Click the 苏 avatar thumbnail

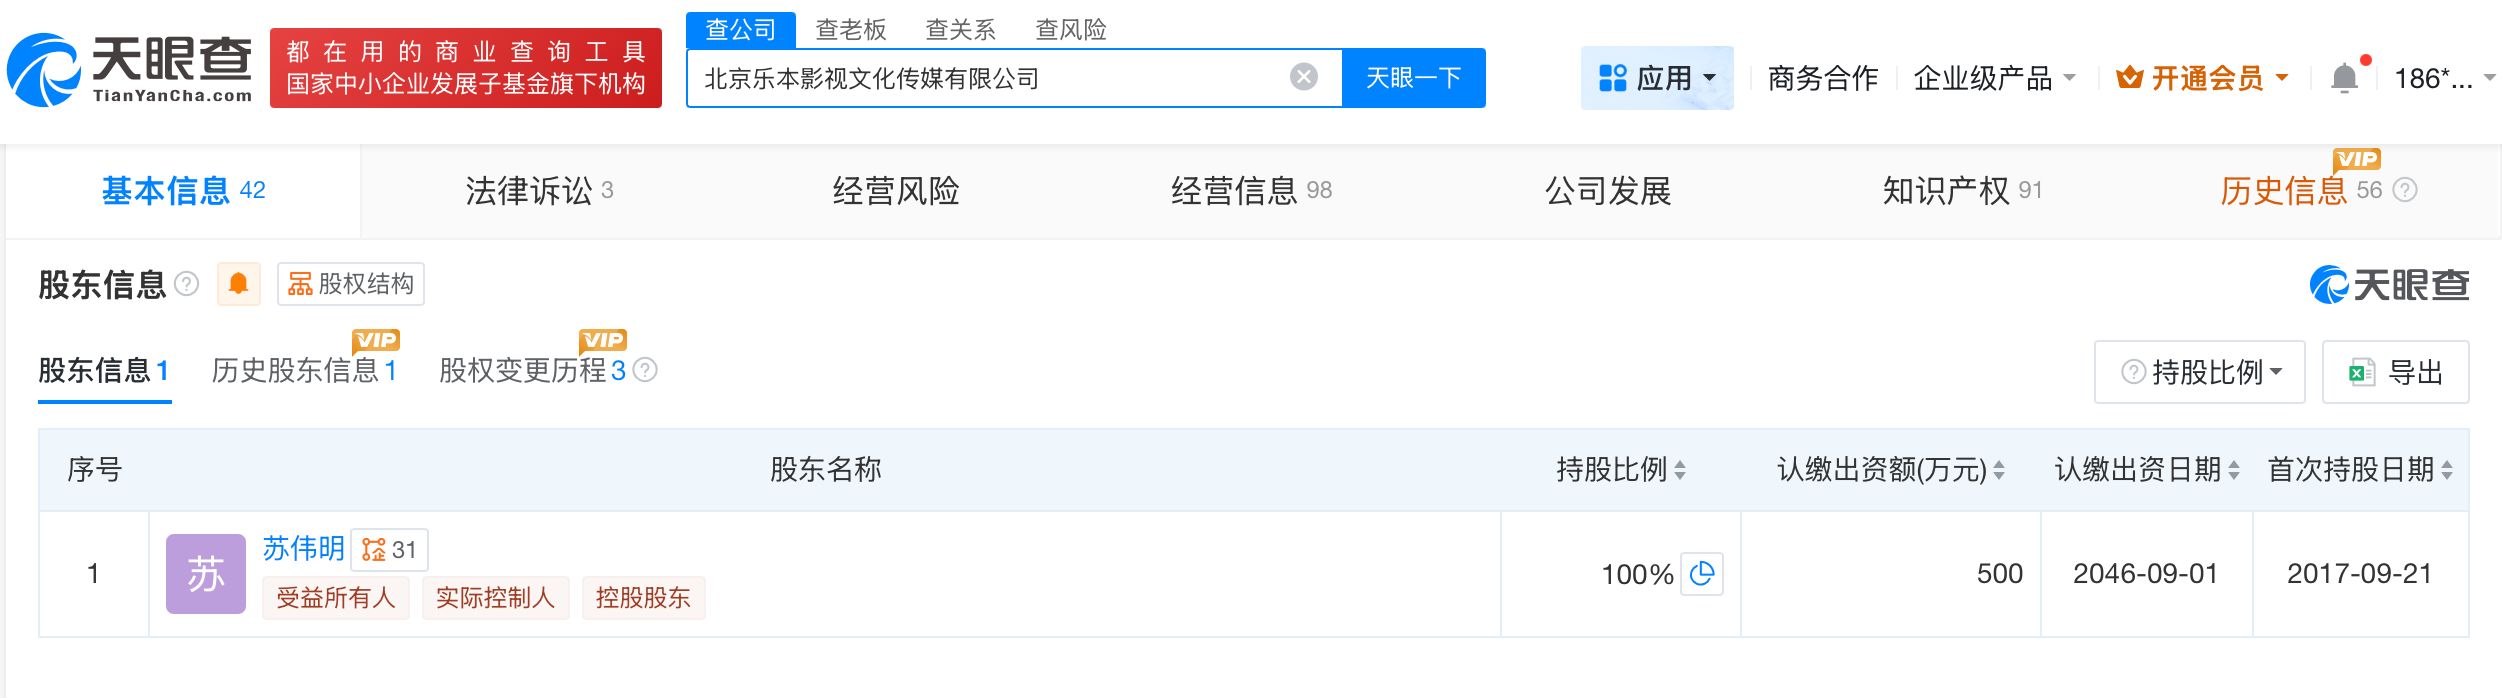pyautogui.click(x=206, y=574)
